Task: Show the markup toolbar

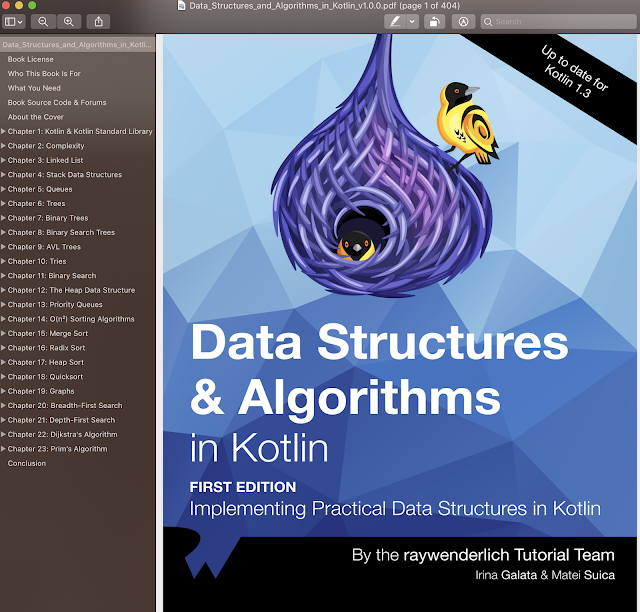Action: (463, 22)
